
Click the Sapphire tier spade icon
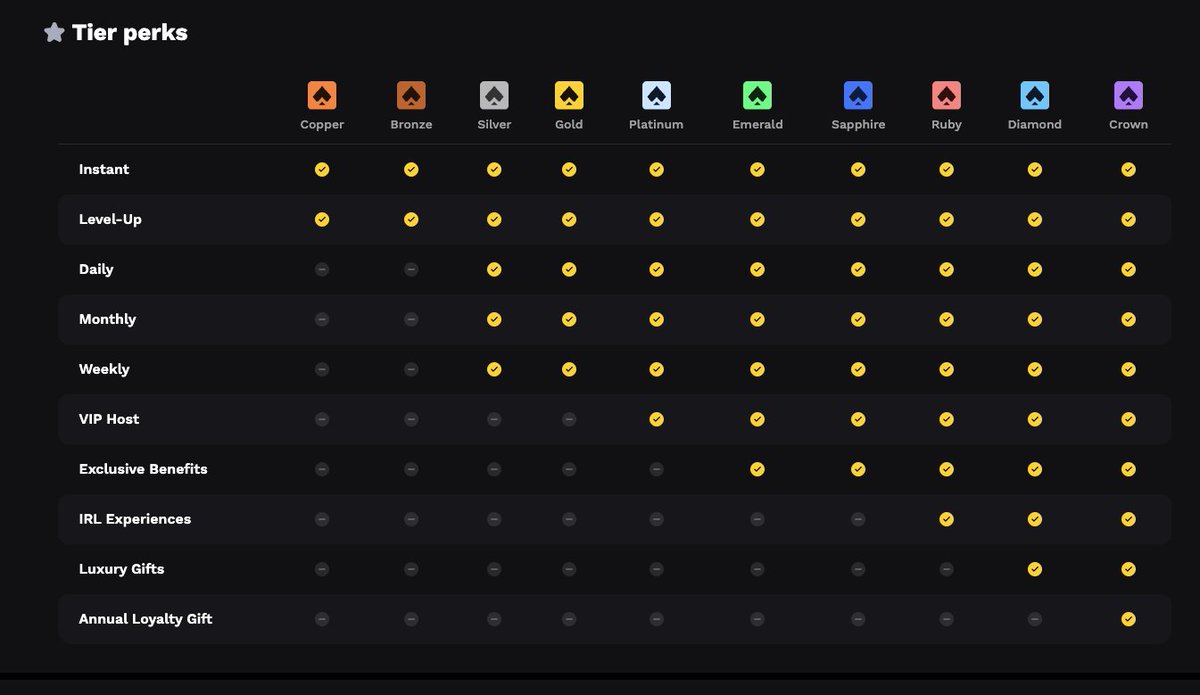[x=858, y=96]
